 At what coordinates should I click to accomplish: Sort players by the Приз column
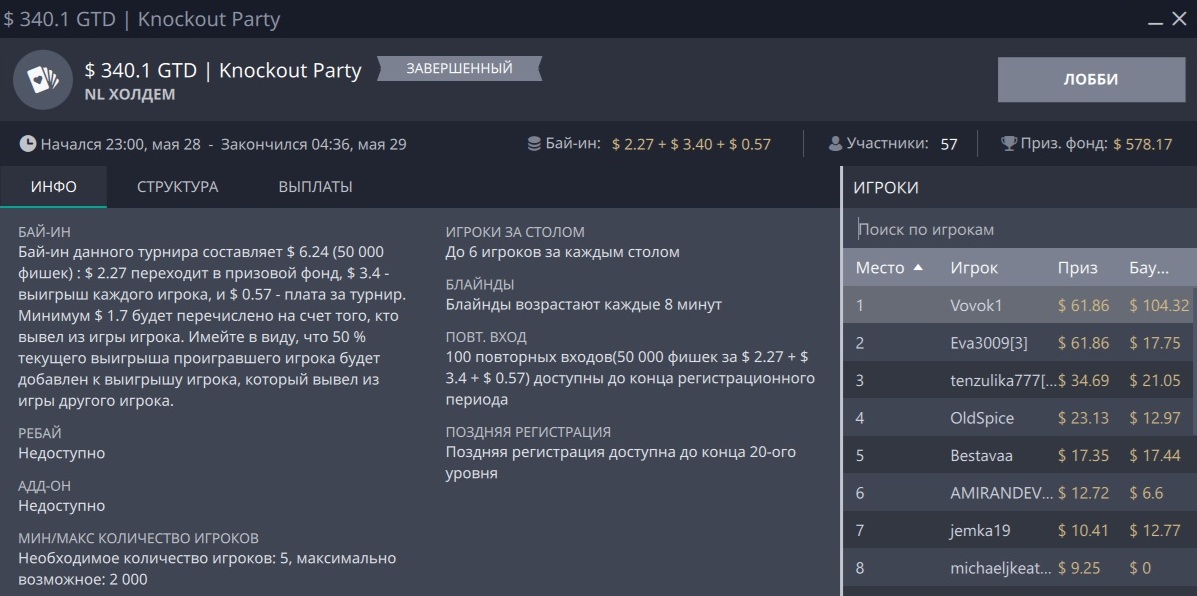(x=1078, y=268)
